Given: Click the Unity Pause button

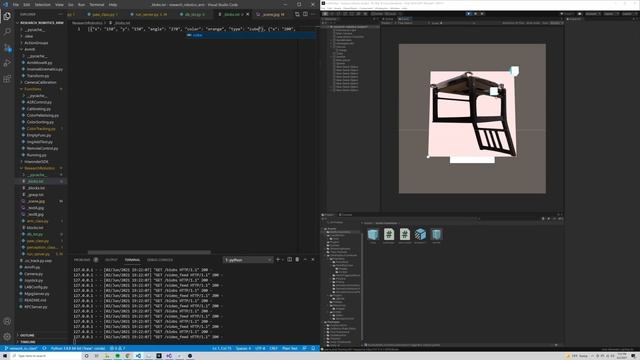Looking at the screenshot, I should 475,14.
